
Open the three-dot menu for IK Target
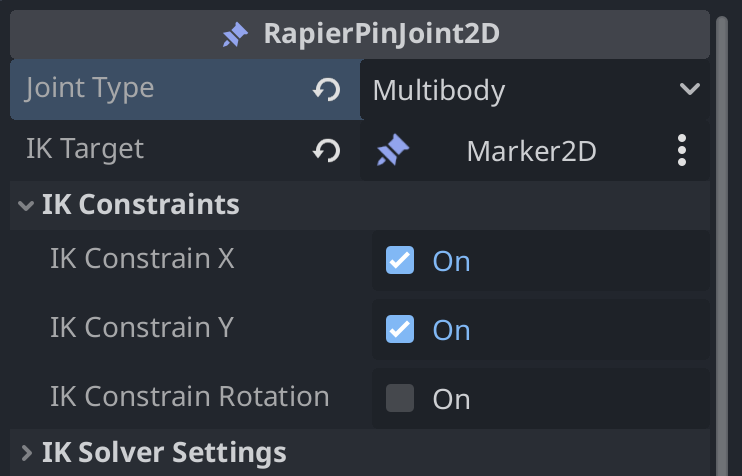point(682,151)
